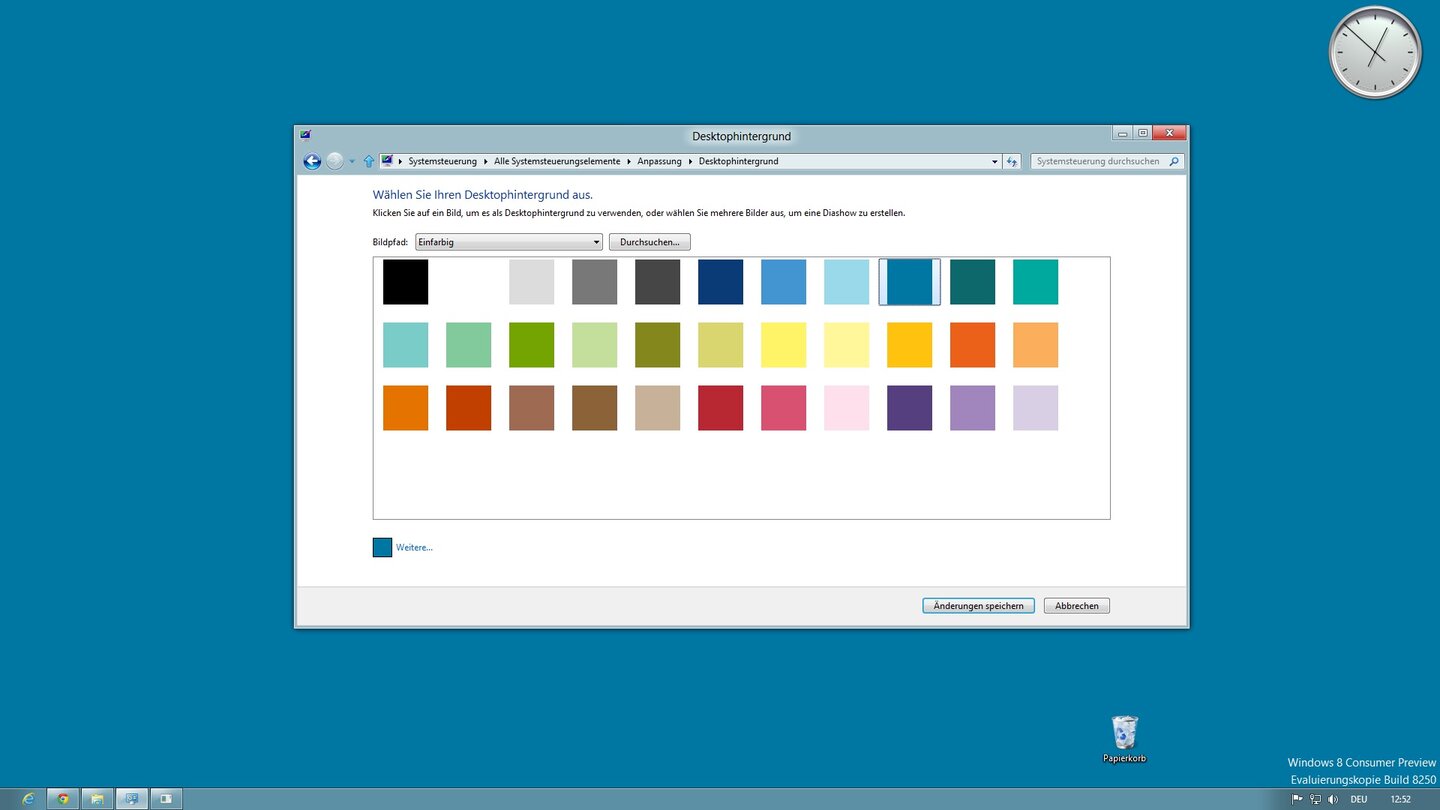The image size is (1440, 810).
Task: Maximize the Desktophintergrund window
Action: (x=1143, y=133)
